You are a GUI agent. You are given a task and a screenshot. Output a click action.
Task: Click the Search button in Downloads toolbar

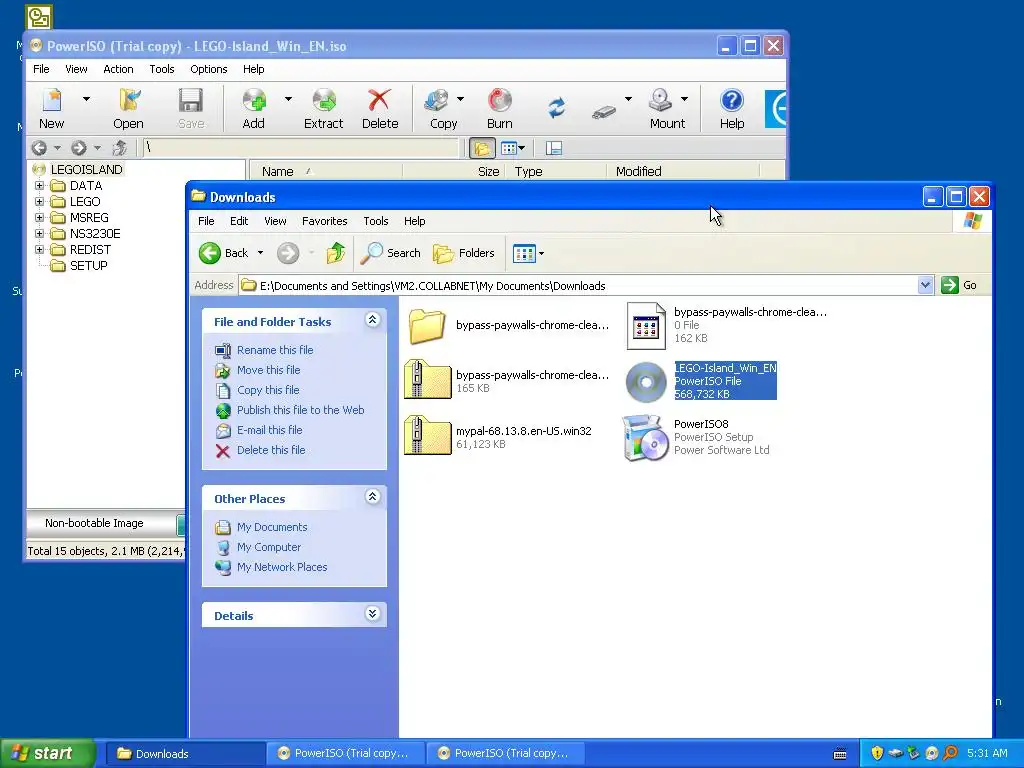pos(391,253)
